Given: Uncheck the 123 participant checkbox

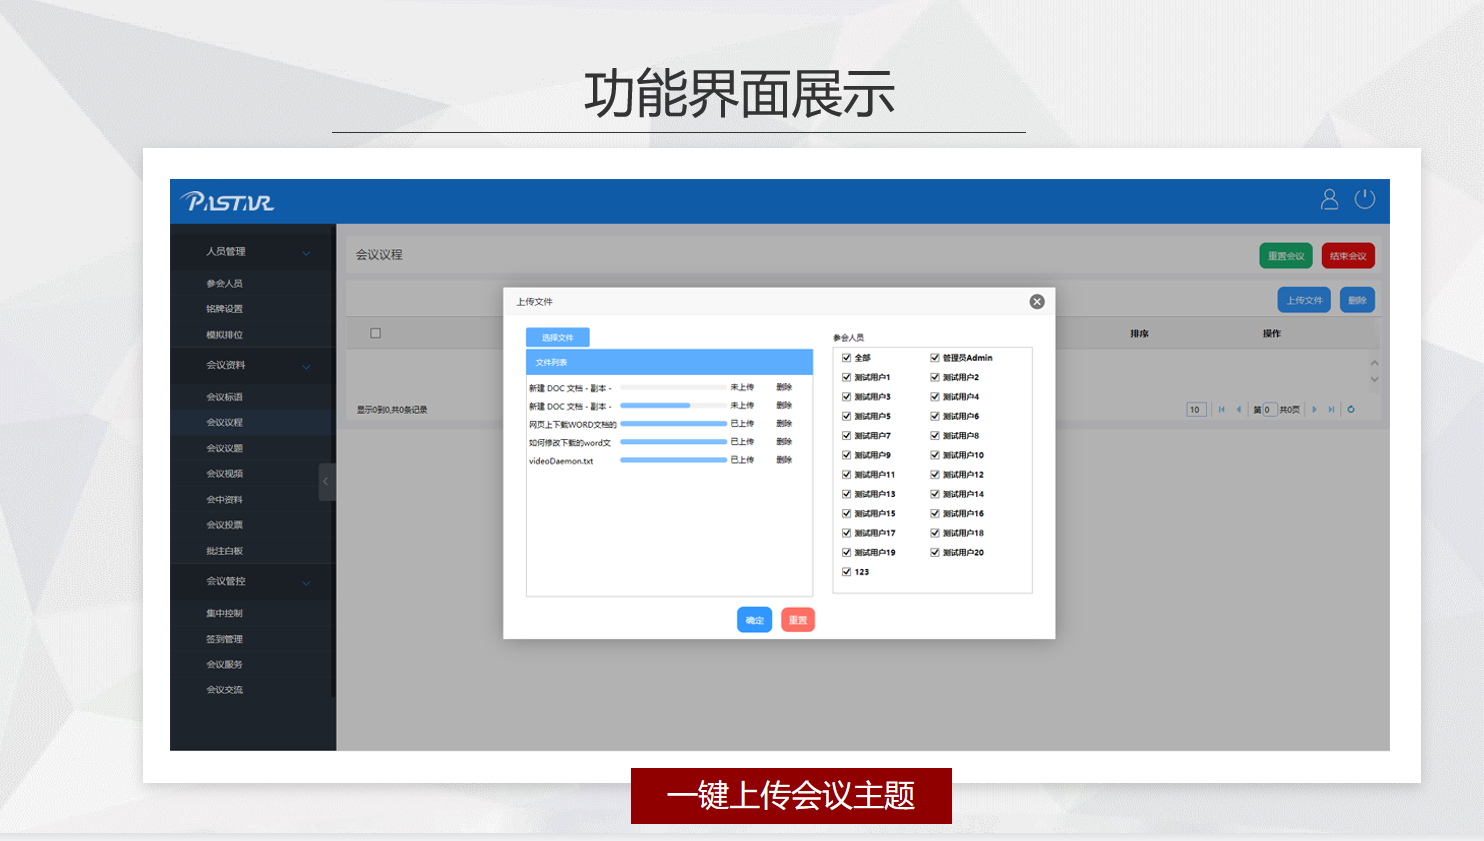Looking at the screenshot, I should click(x=846, y=572).
